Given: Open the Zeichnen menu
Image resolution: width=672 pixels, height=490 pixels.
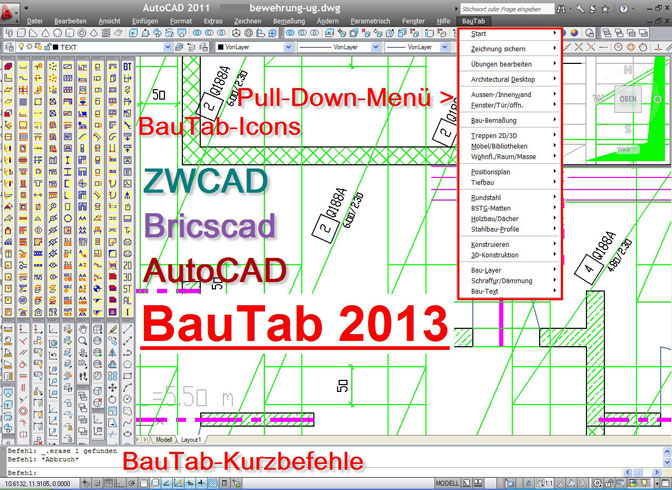Looking at the screenshot, I should coord(247,21).
